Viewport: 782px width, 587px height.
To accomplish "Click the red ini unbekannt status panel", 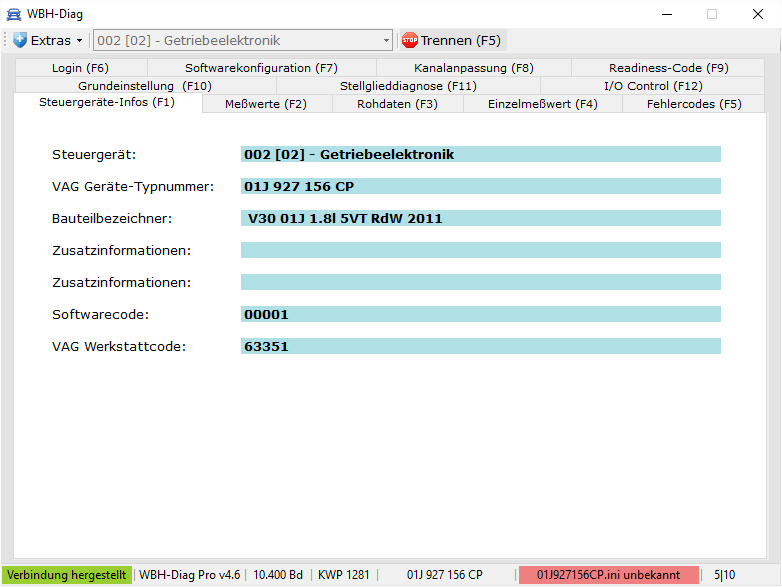I will pos(608,575).
